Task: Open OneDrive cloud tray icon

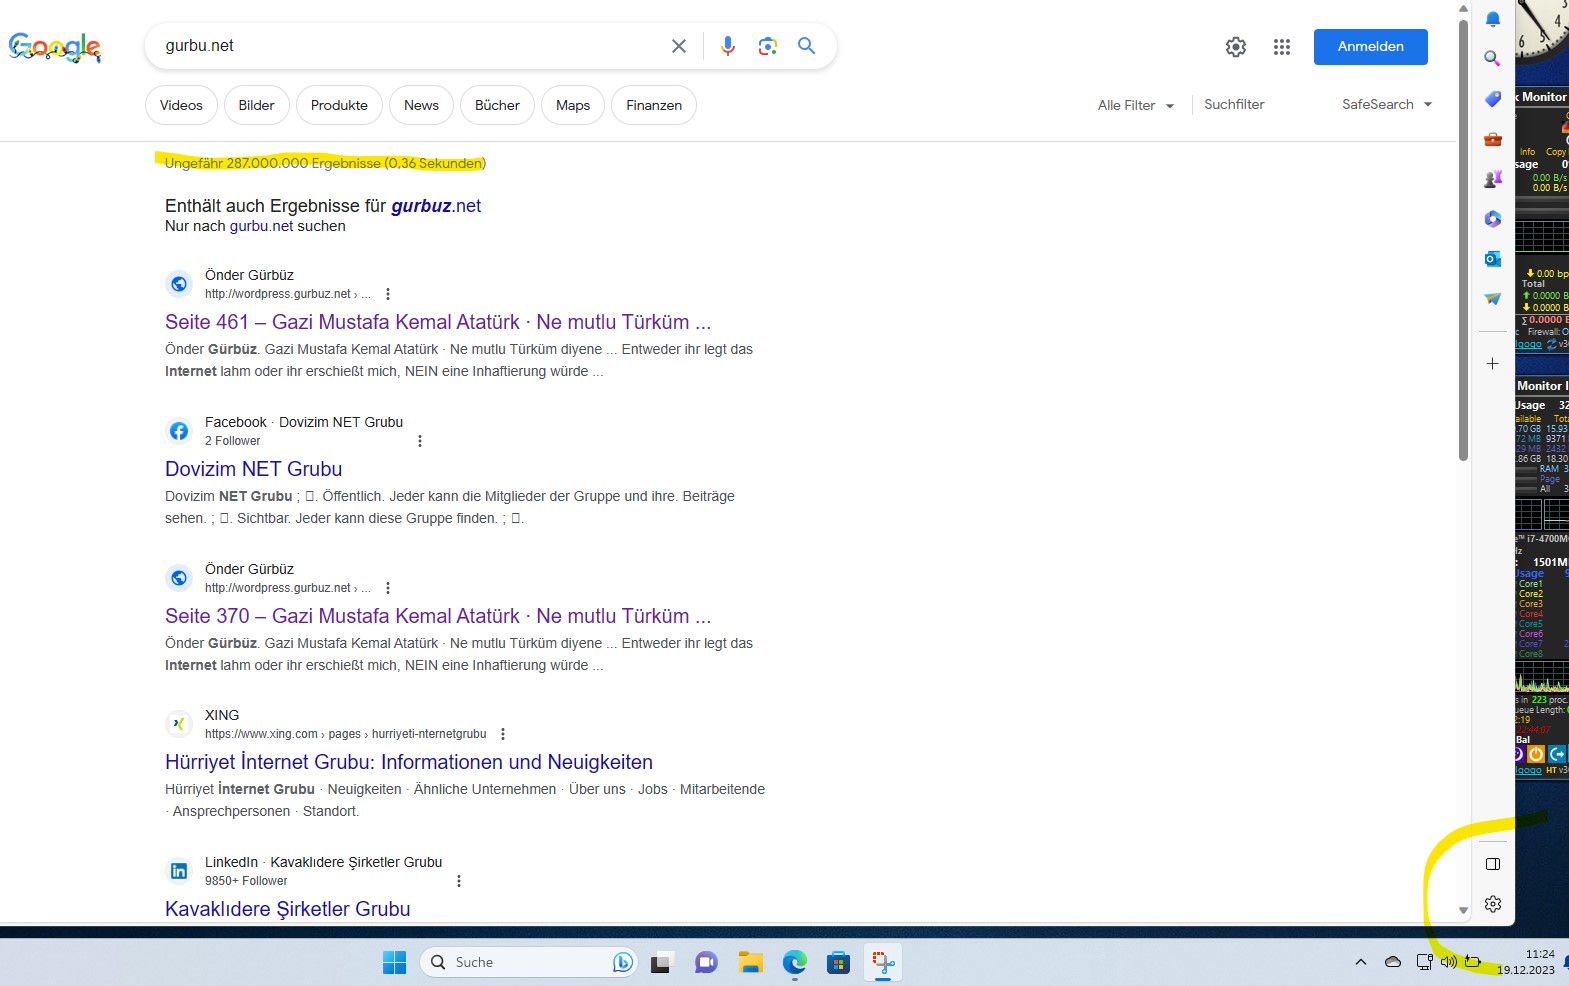Action: (x=1393, y=962)
